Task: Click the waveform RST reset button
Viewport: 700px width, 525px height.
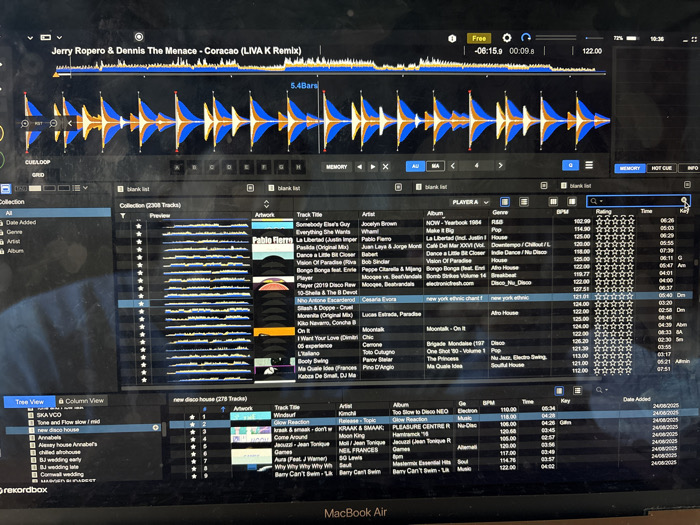Action: click(39, 124)
